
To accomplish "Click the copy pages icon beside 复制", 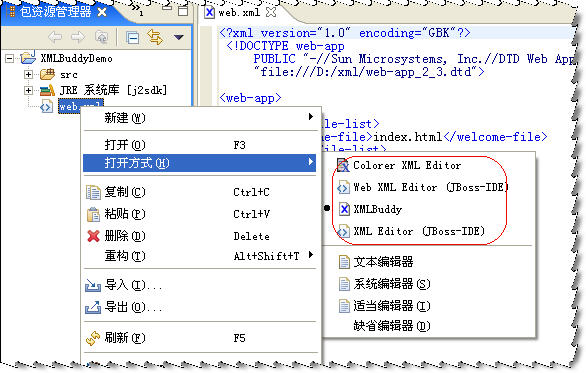I will [93, 192].
